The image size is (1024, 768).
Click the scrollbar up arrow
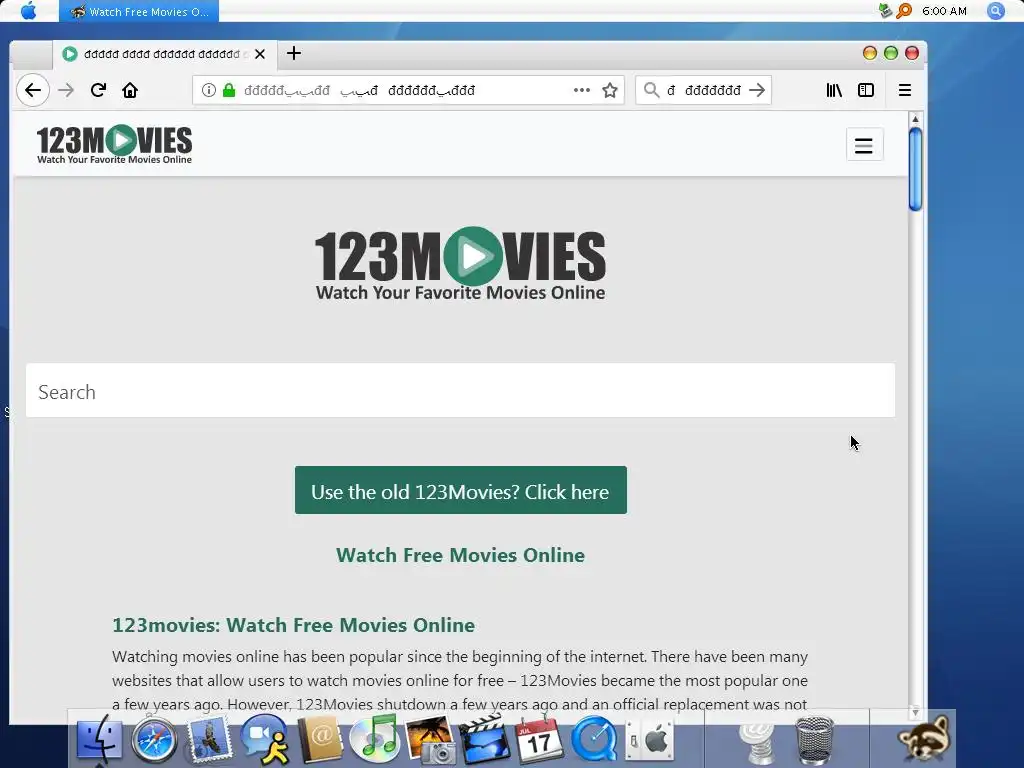click(915, 119)
